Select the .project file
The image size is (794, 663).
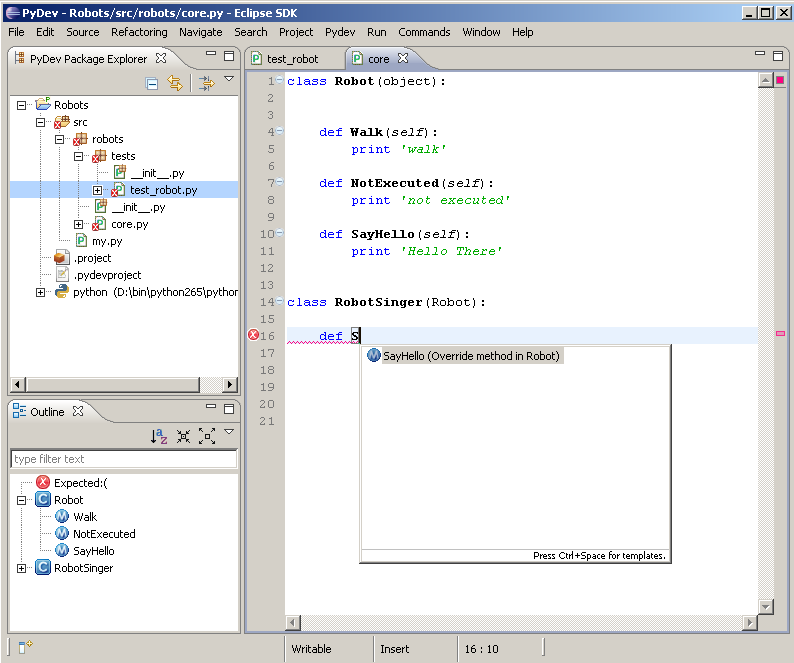point(92,258)
